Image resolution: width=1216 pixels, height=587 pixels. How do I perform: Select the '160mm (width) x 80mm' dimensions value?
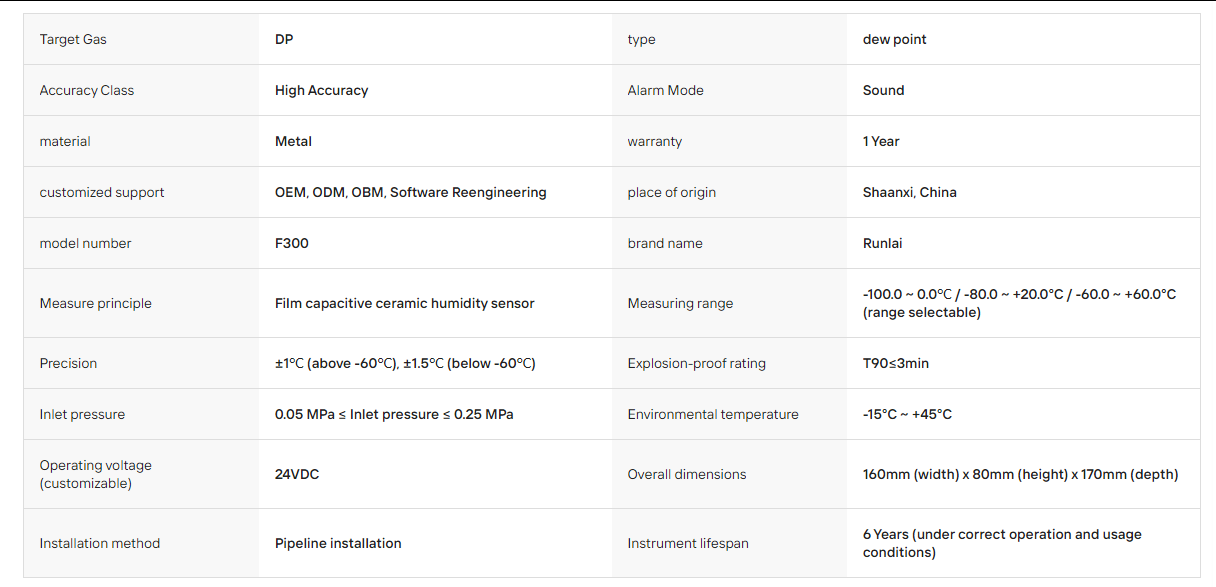point(1021,474)
